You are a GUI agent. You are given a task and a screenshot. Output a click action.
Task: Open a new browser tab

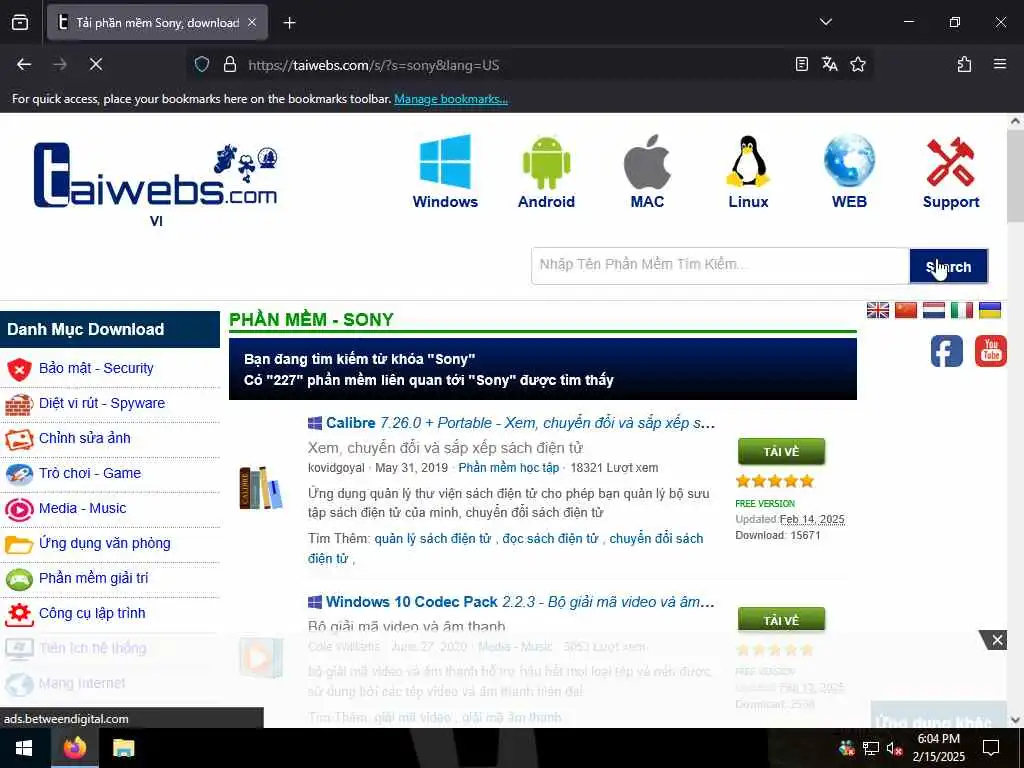tap(289, 23)
